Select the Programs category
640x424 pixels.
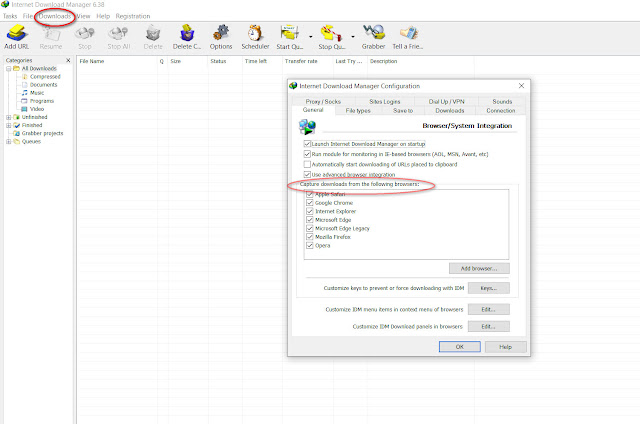coord(42,101)
